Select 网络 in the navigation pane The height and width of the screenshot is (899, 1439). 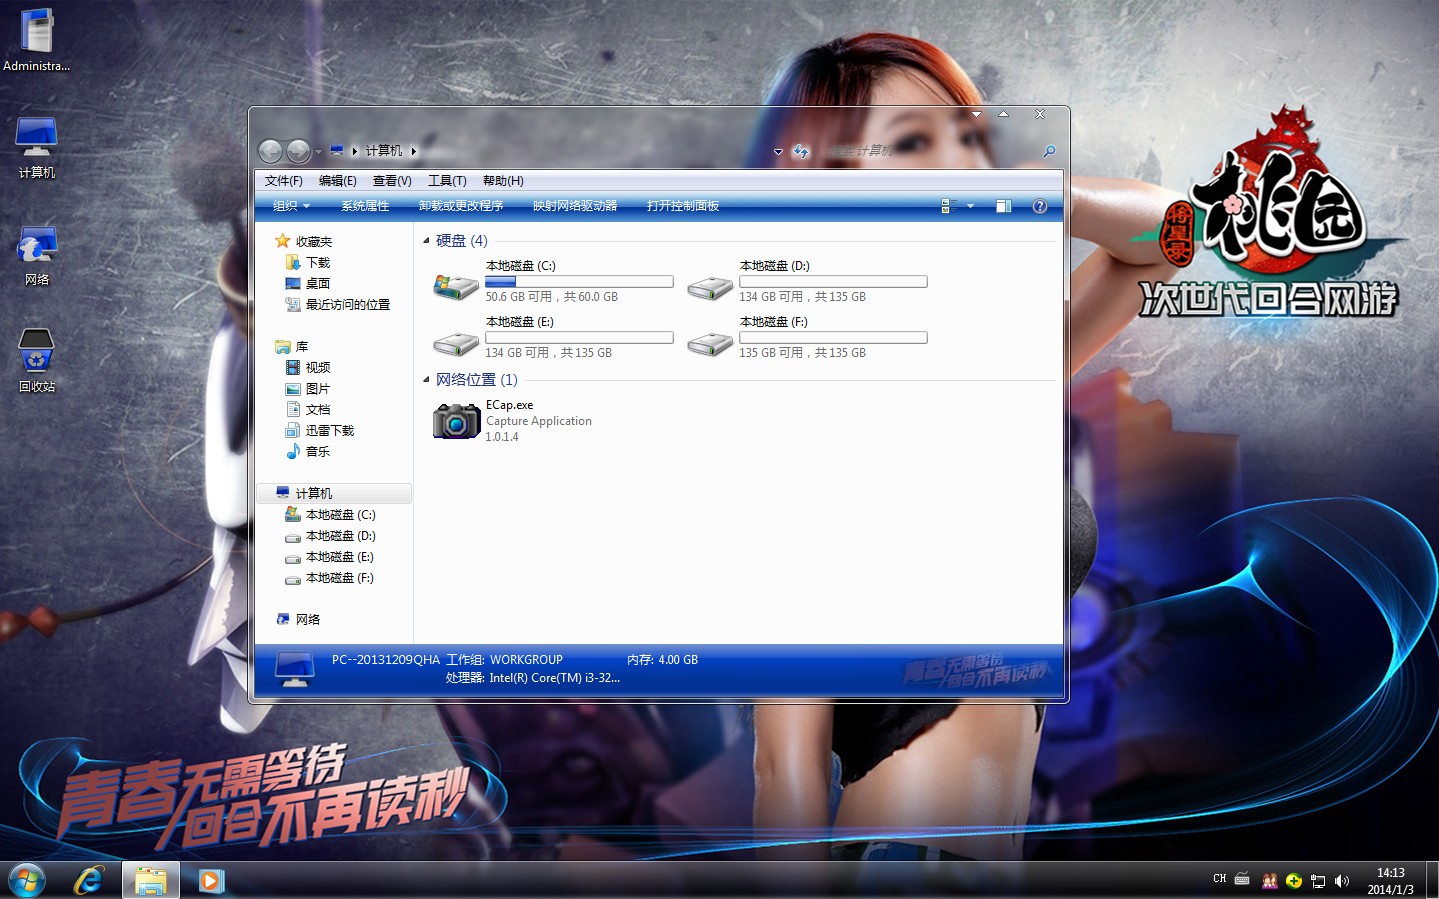click(298, 619)
